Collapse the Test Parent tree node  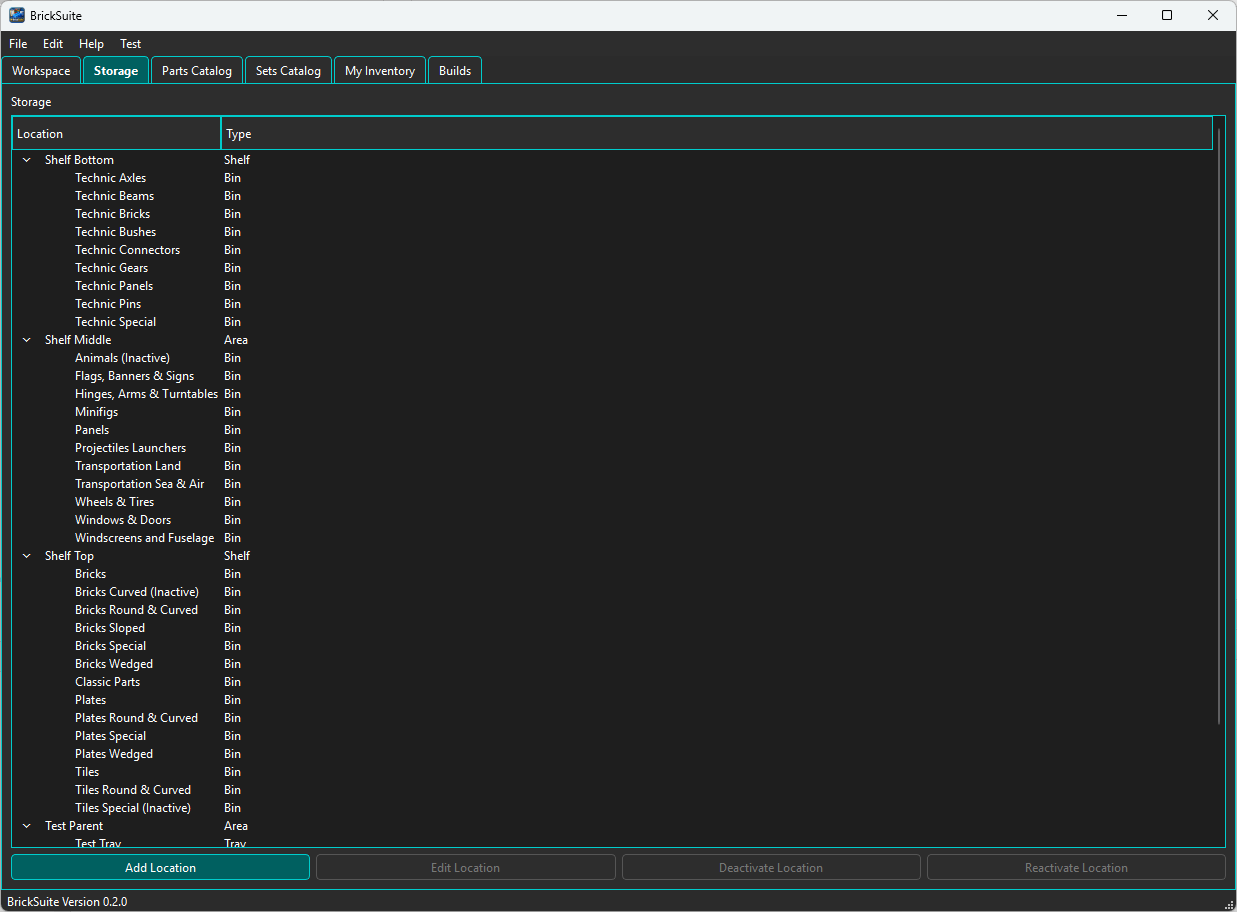tap(27, 826)
